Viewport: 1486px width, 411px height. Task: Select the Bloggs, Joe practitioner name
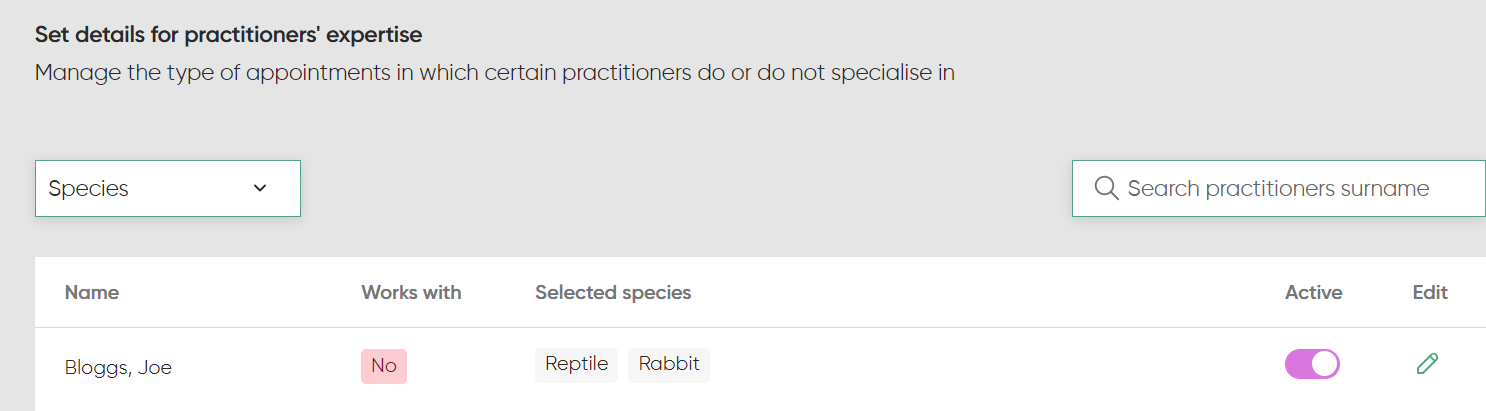click(x=118, y=367)
